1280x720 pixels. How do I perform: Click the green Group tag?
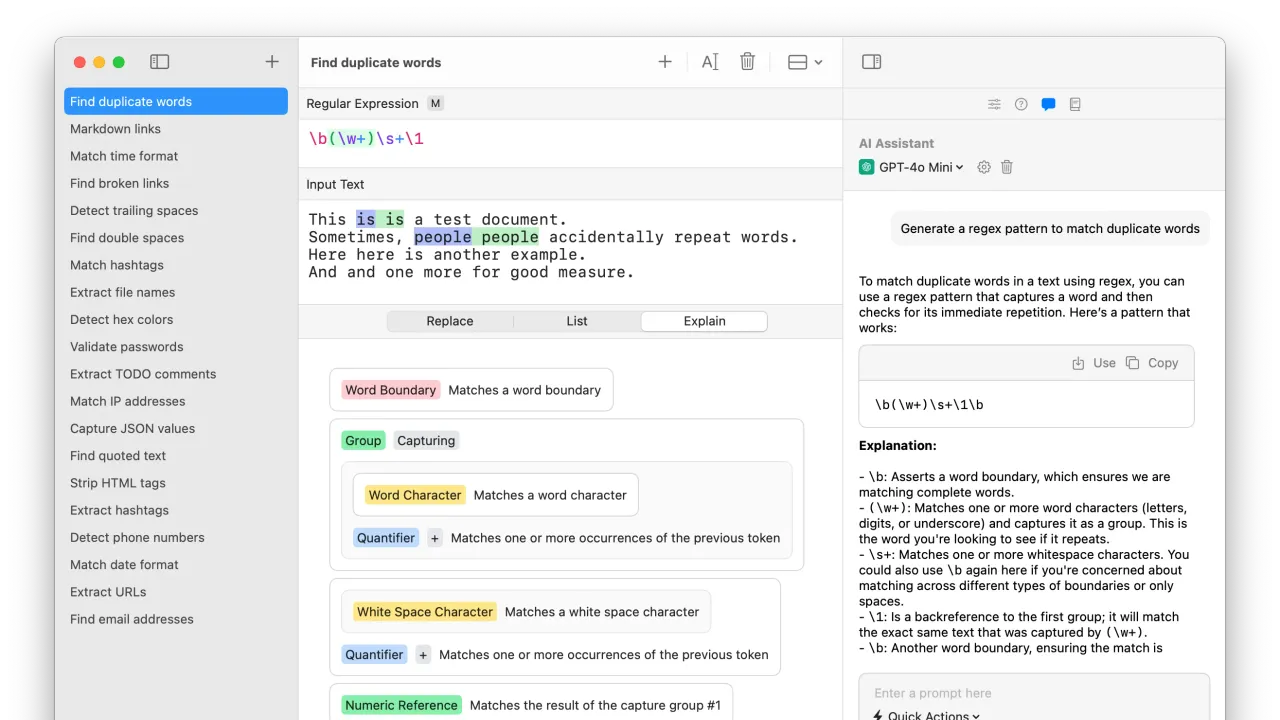tap(363, 440)
